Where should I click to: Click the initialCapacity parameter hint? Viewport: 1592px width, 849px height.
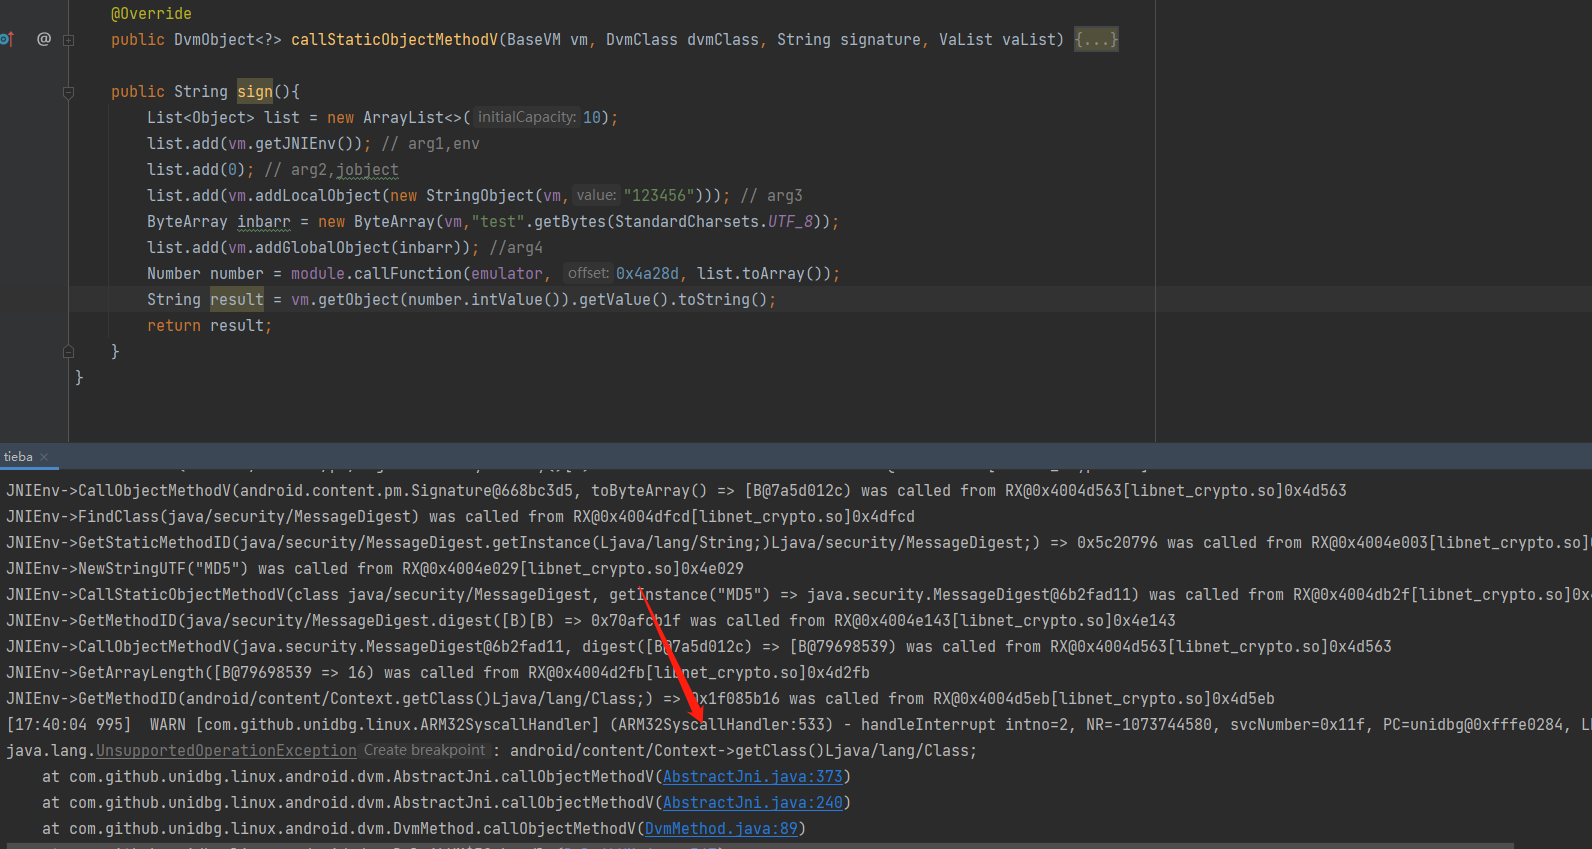pos(526,117)
